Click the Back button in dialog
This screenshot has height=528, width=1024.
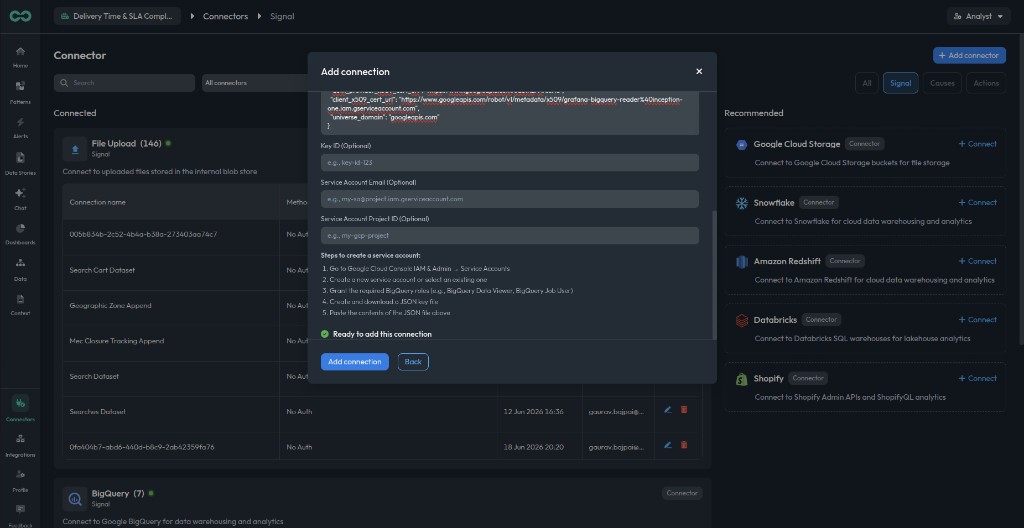(413, 362)
